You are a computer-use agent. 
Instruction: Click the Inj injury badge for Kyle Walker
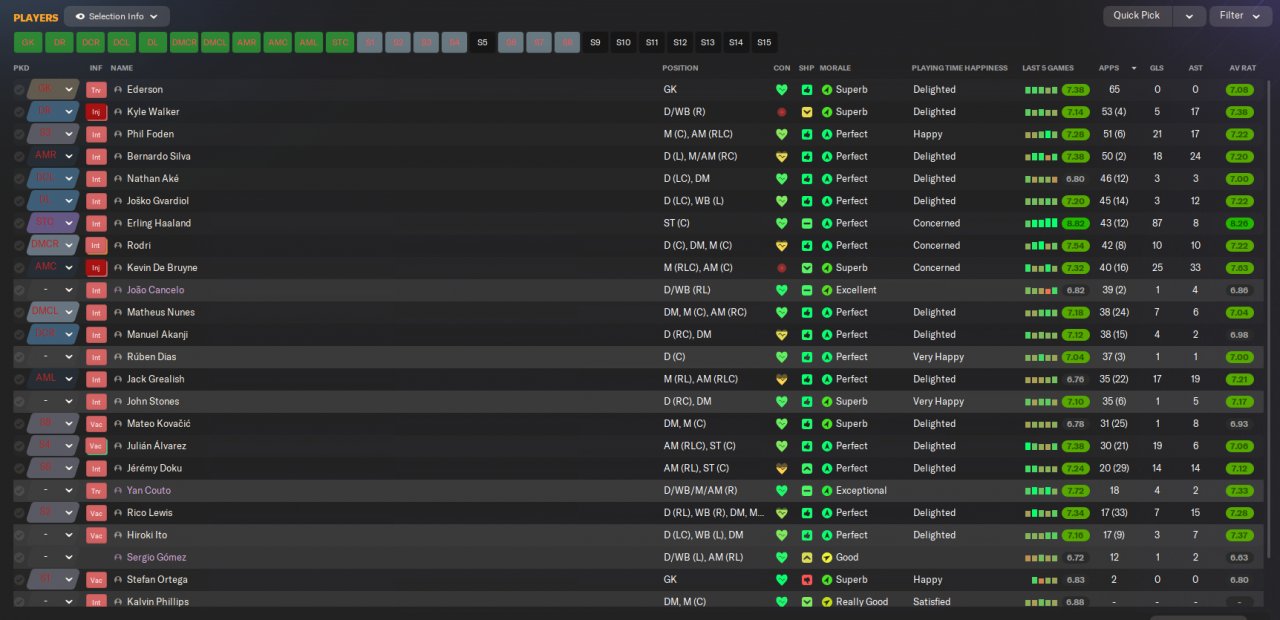tap(96, 112)
